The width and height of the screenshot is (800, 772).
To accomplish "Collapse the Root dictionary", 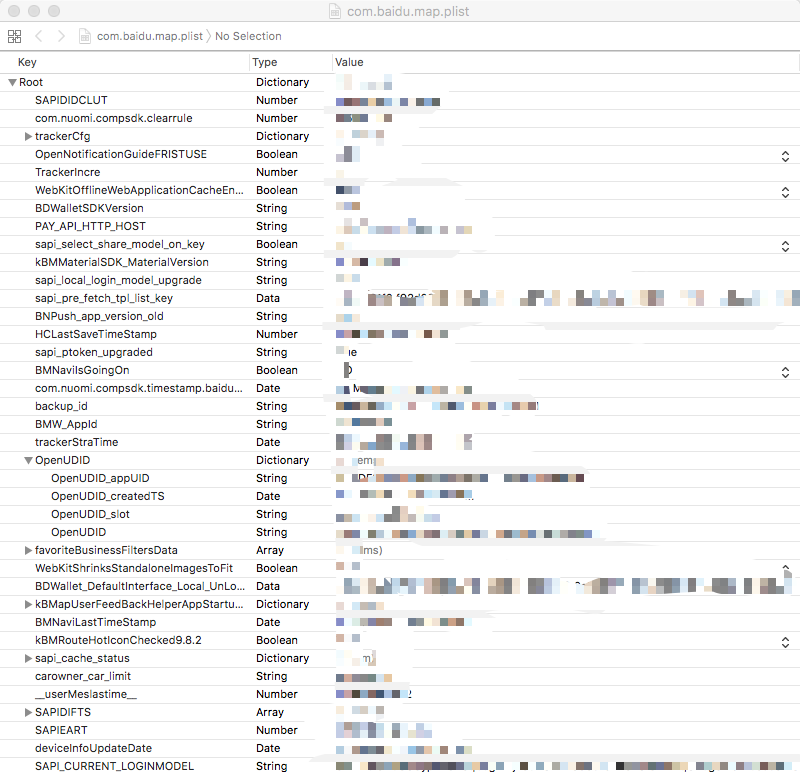I will [12, 83].
